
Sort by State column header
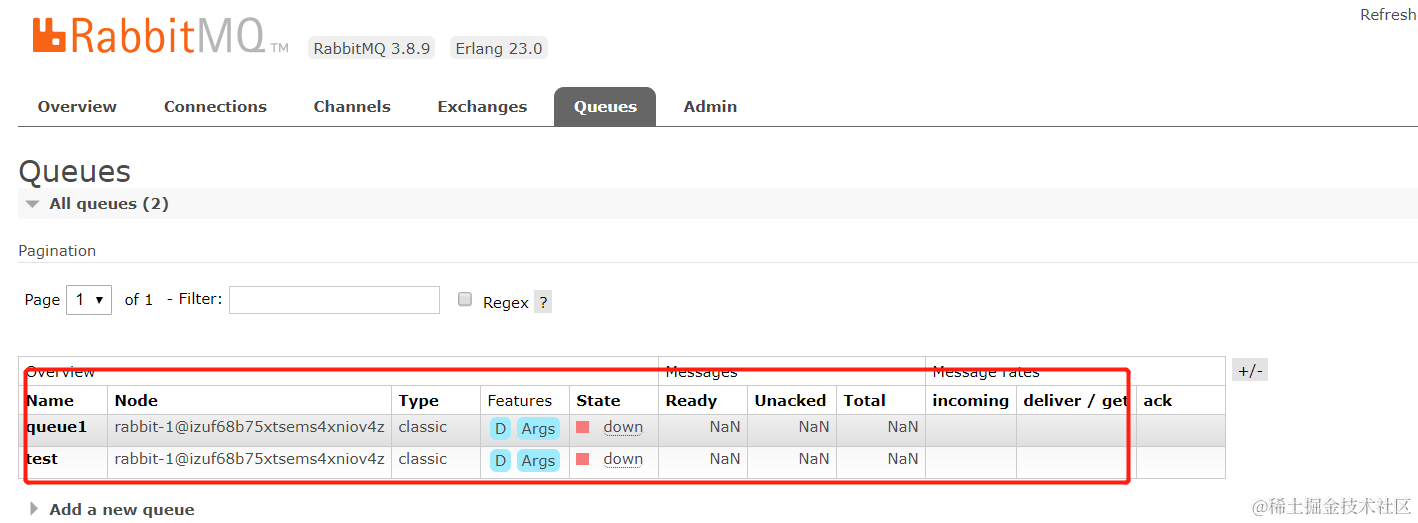[598, 401]
